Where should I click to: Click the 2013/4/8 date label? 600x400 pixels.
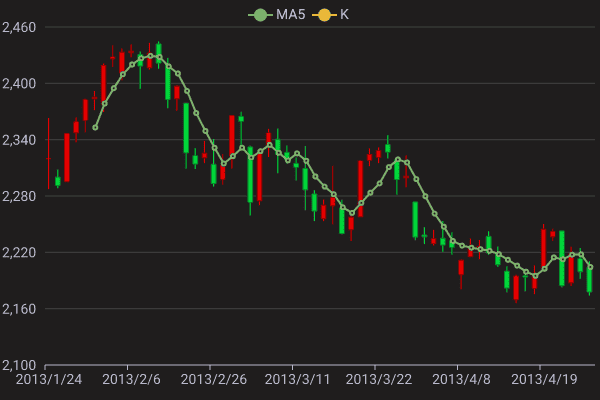coord(461,379)
